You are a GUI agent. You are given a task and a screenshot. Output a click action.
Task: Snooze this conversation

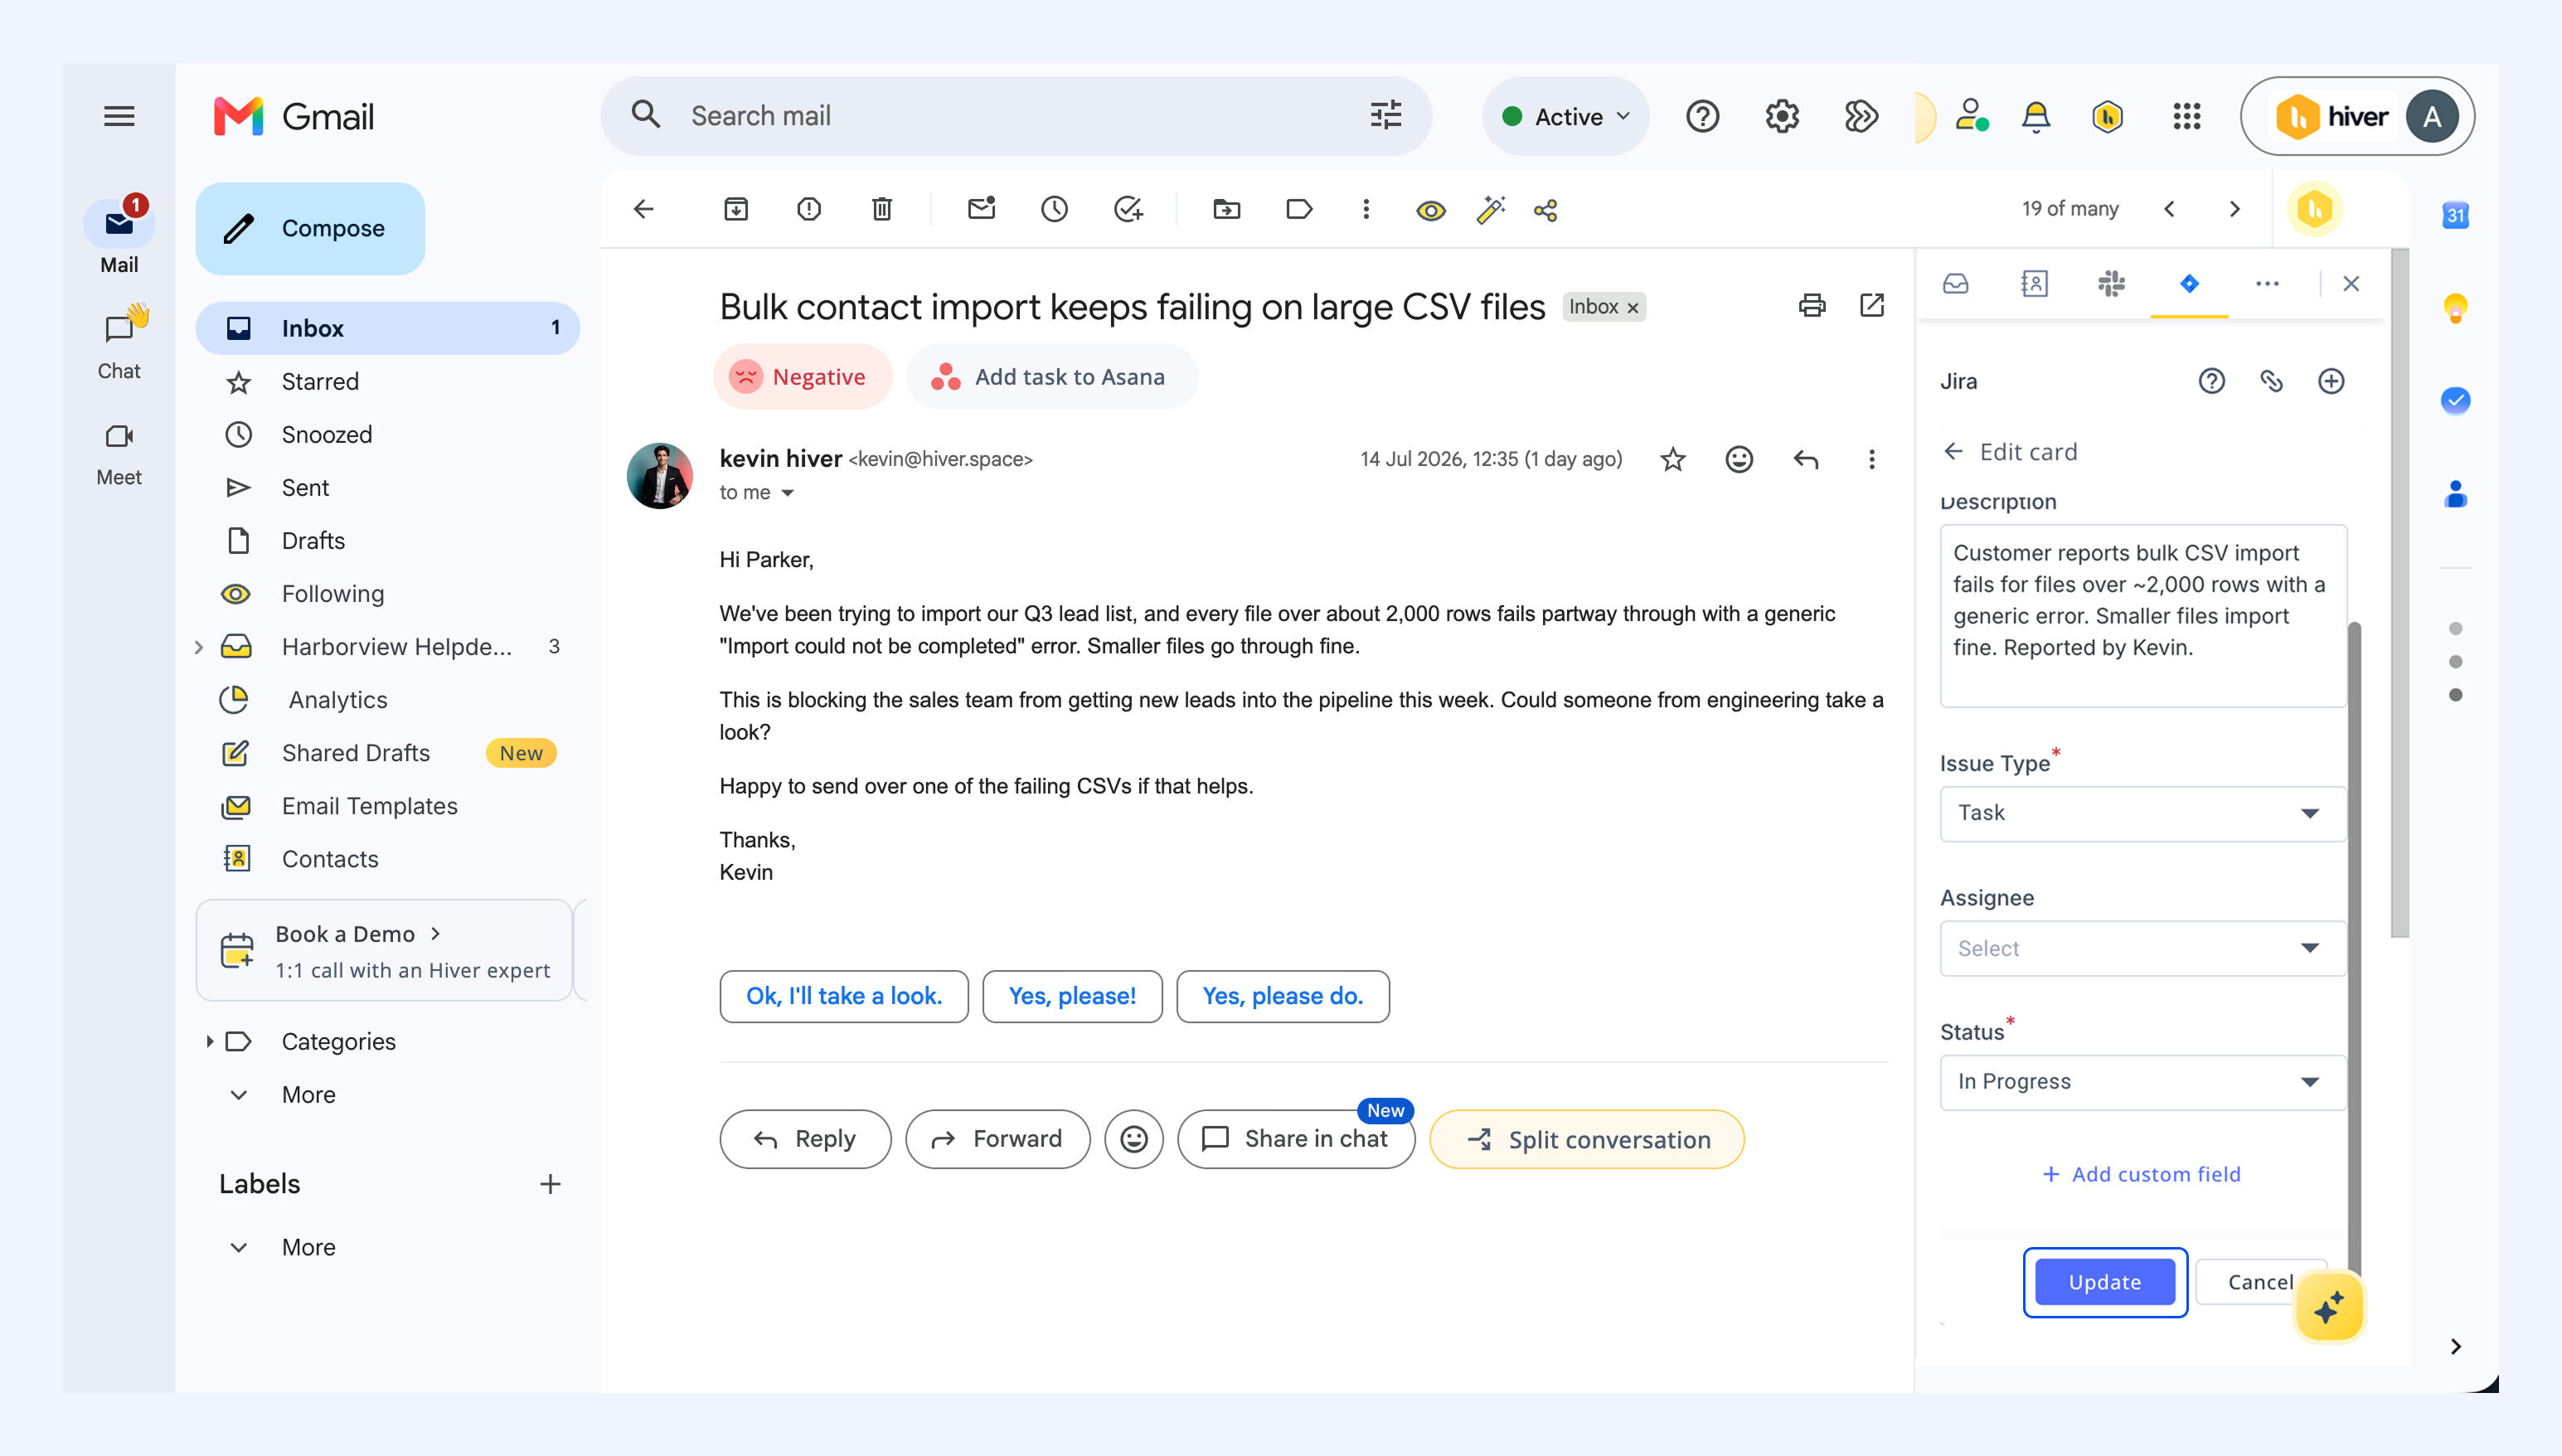1055,209
